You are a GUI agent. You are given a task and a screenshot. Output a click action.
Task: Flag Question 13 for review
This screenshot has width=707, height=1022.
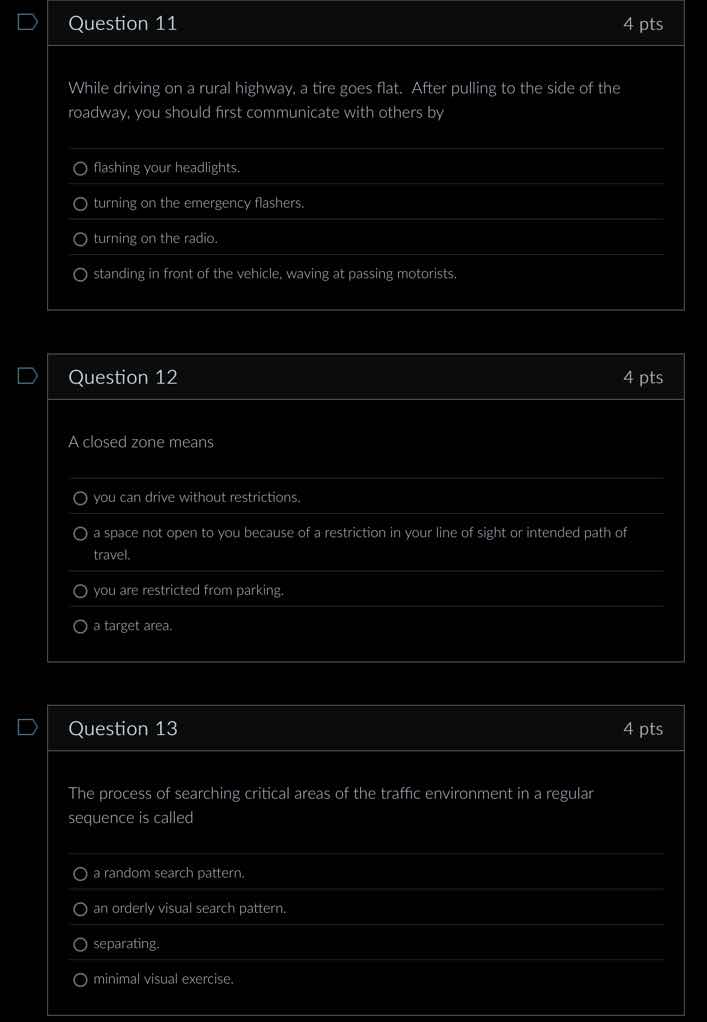click(25, 728)
